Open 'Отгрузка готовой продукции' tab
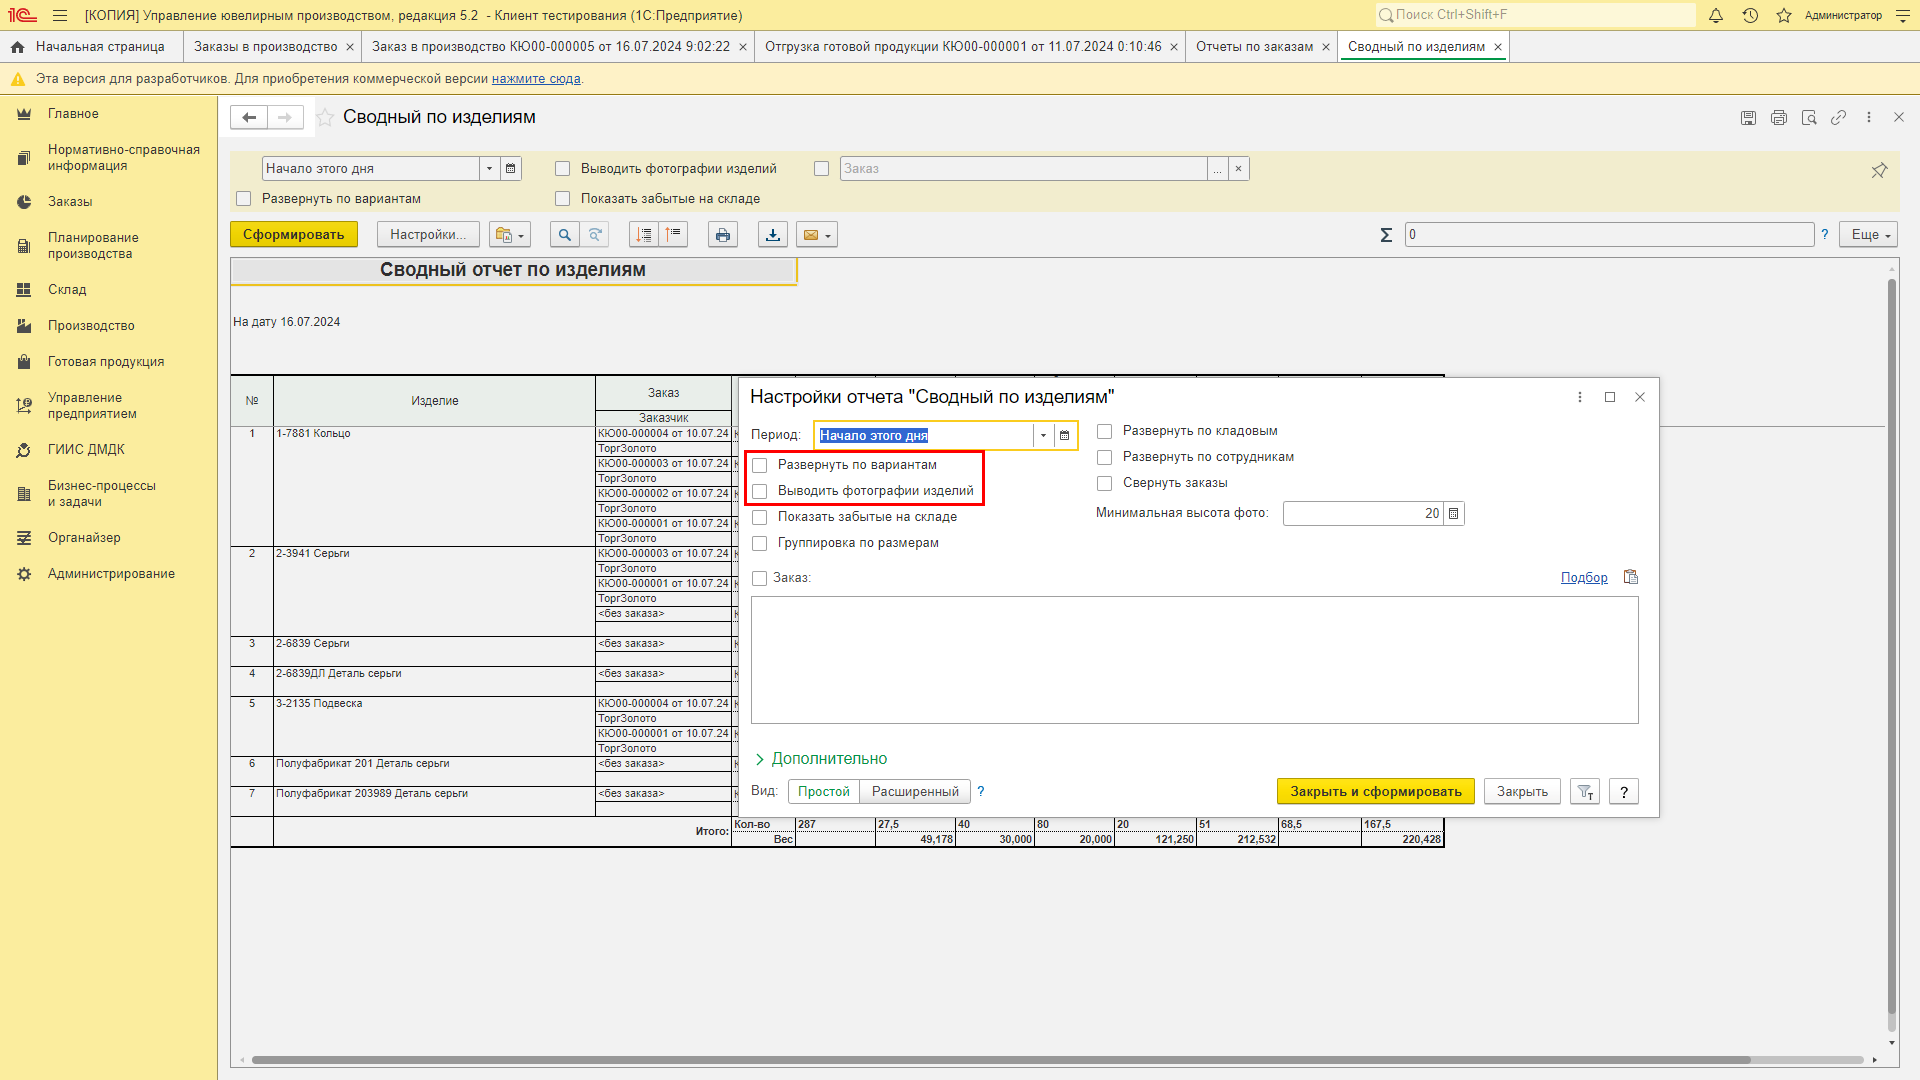 [963, 47]
